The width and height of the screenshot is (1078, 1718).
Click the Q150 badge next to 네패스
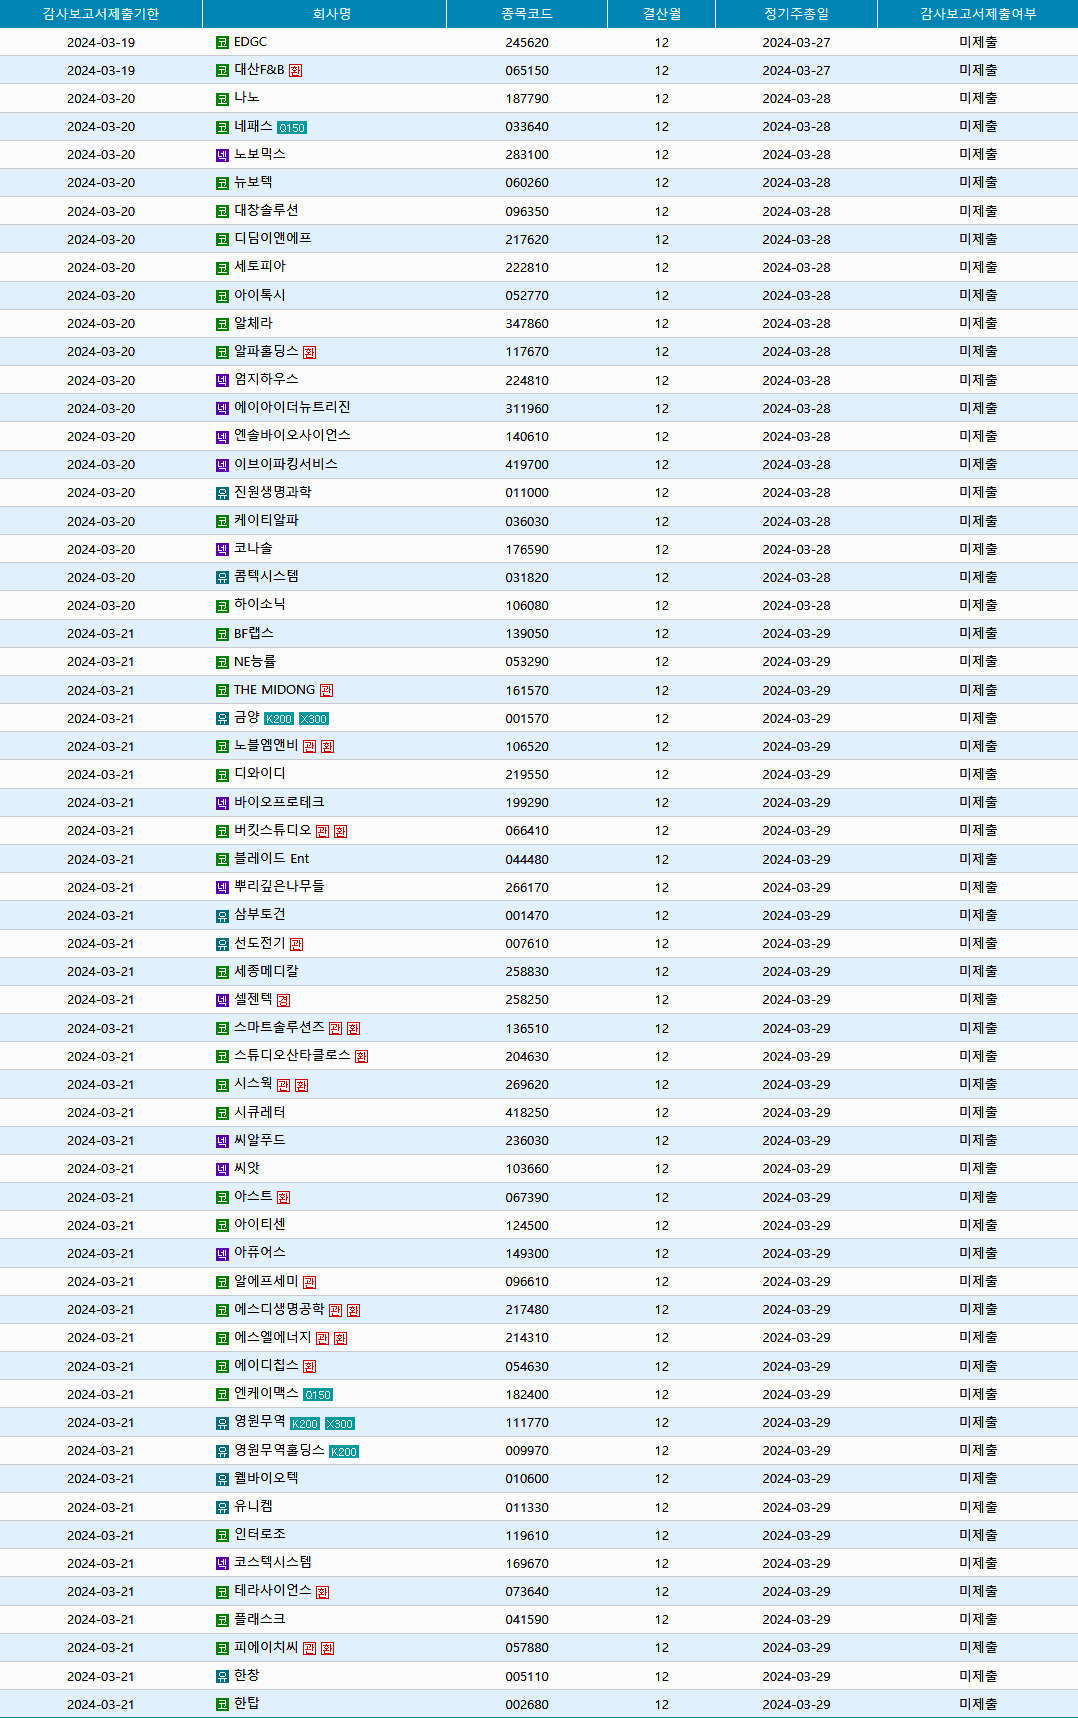[x=292, y=128]
